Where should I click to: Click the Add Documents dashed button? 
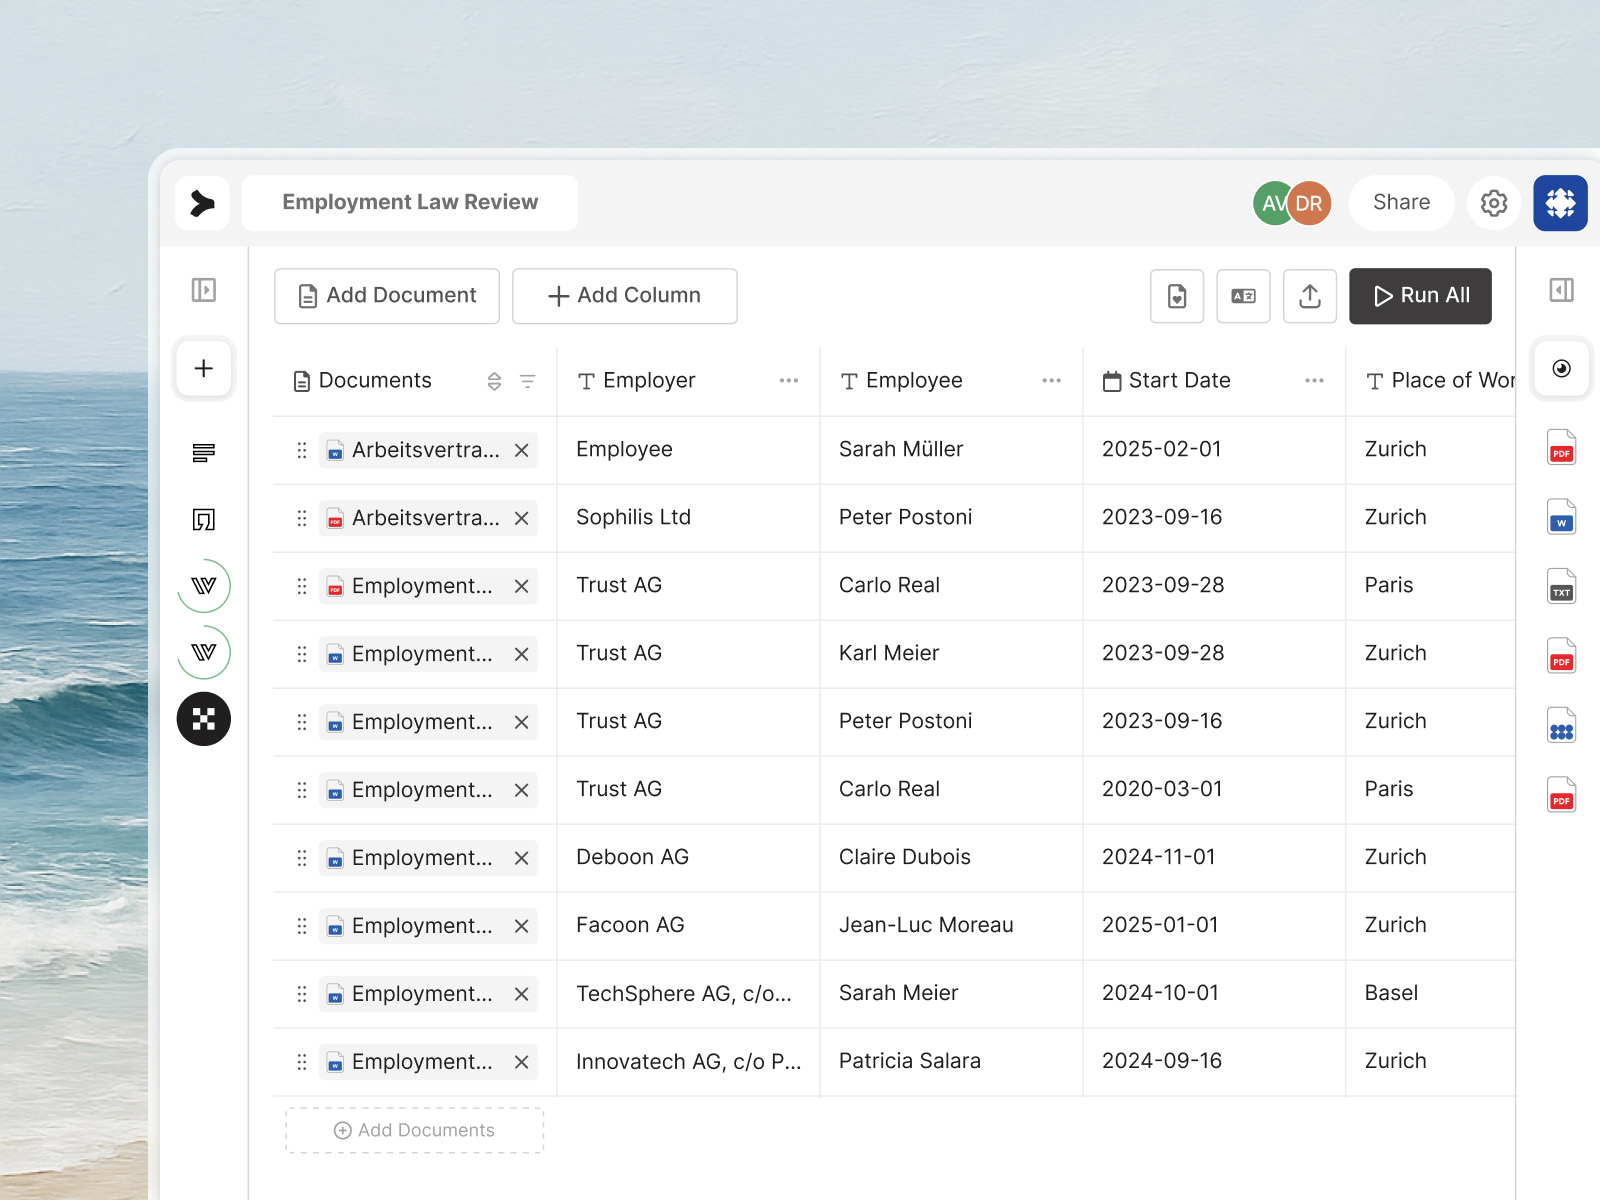point(414,1130)
